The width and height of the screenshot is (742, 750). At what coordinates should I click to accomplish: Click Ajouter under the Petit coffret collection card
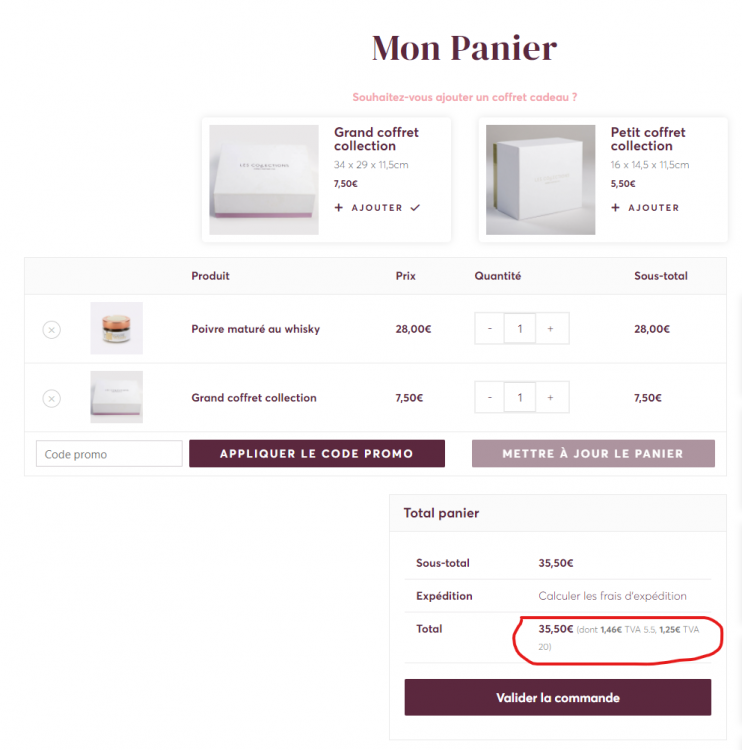[646, 208]
